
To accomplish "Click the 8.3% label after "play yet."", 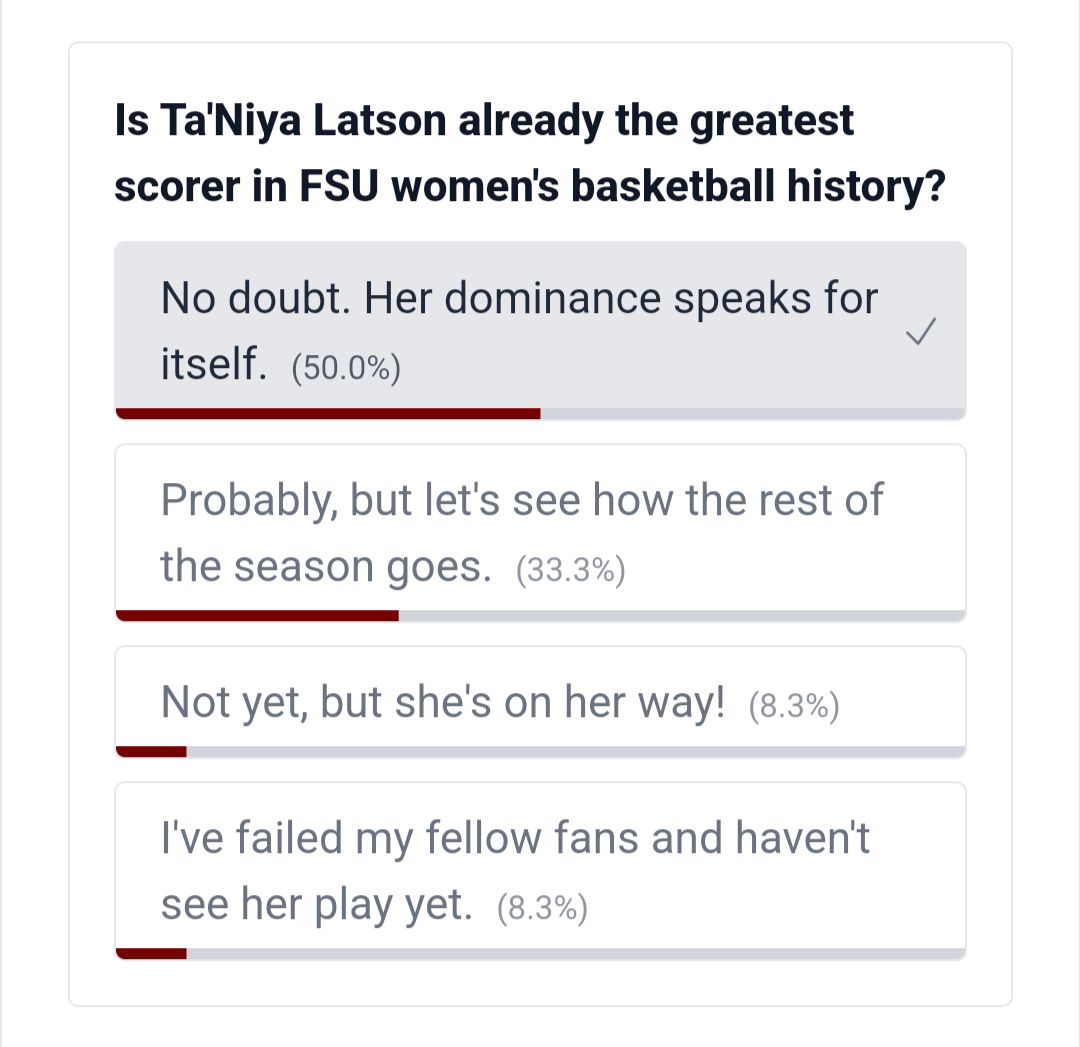I will (x=542, y=909).
